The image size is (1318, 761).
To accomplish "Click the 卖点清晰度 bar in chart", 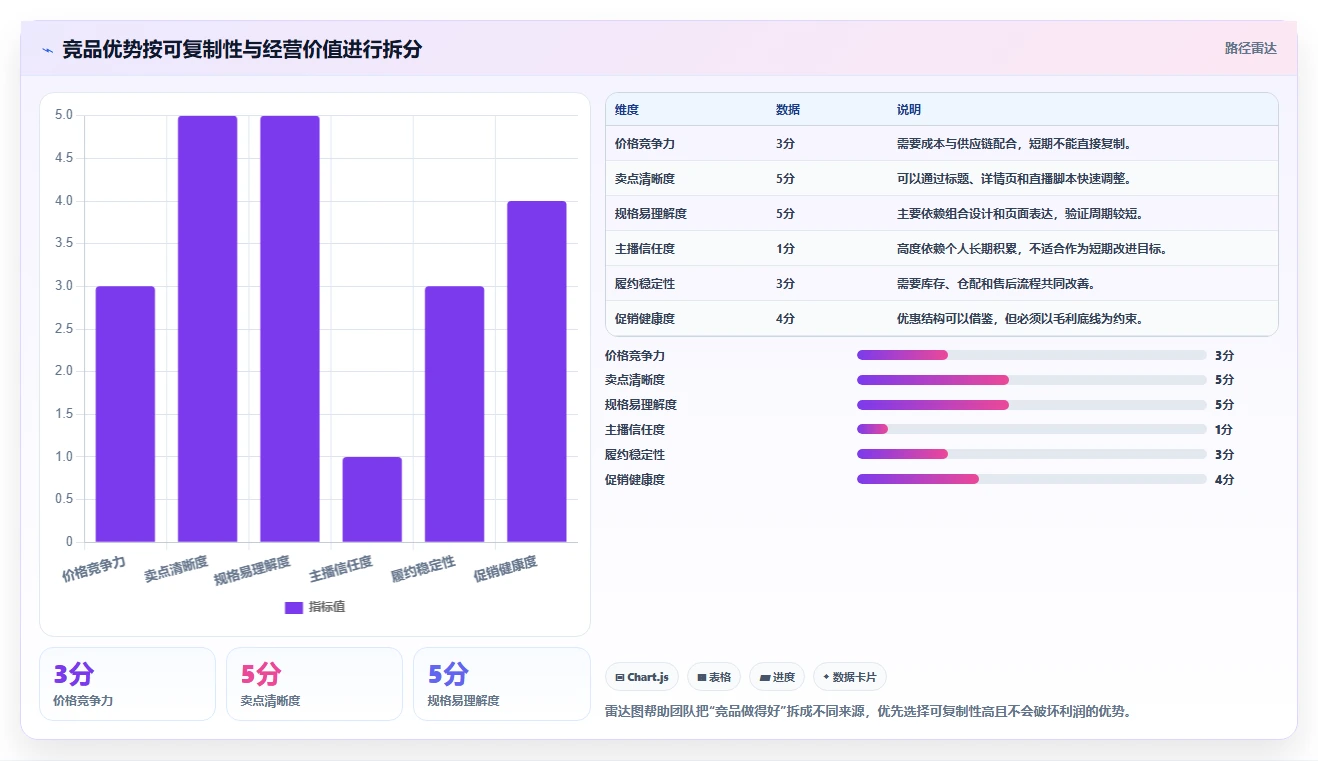I will pos(207,329).
